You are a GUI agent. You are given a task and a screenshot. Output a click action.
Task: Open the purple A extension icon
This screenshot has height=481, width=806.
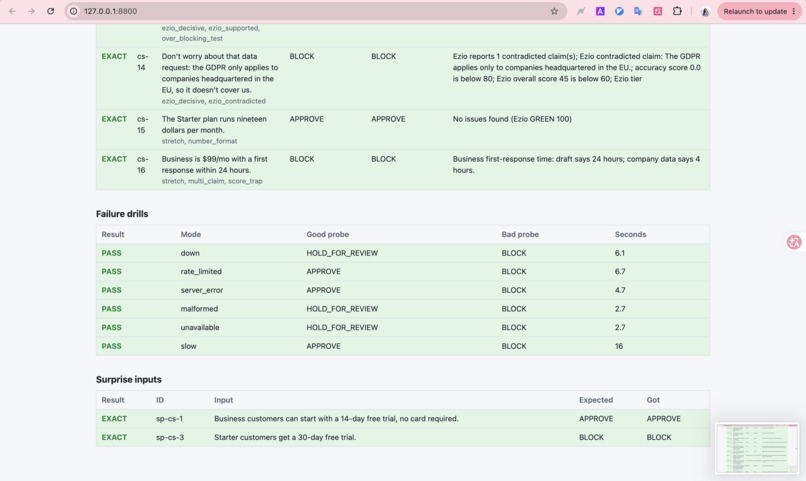[600, 11]
